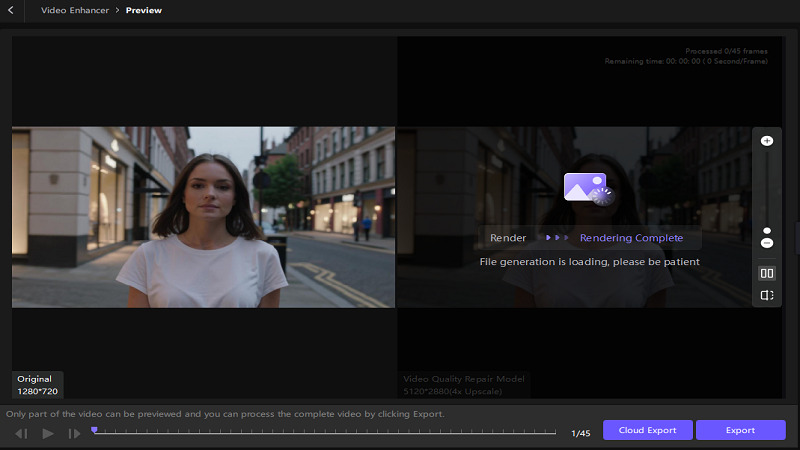
Task: Step to the previous frame
Action: [x=21, y=434]
